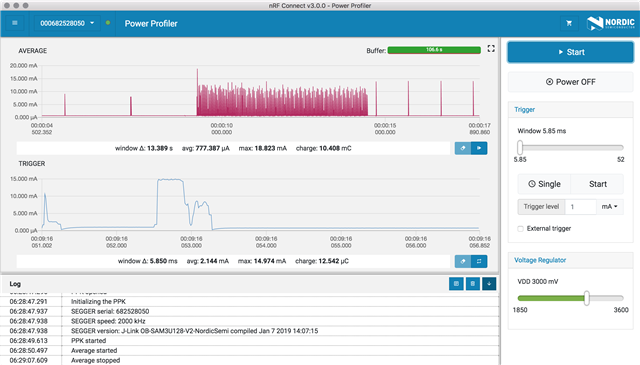Screen dimensions: 640x365
Task: Click the green device connection indicator
Action: click(x=108, y=23)
